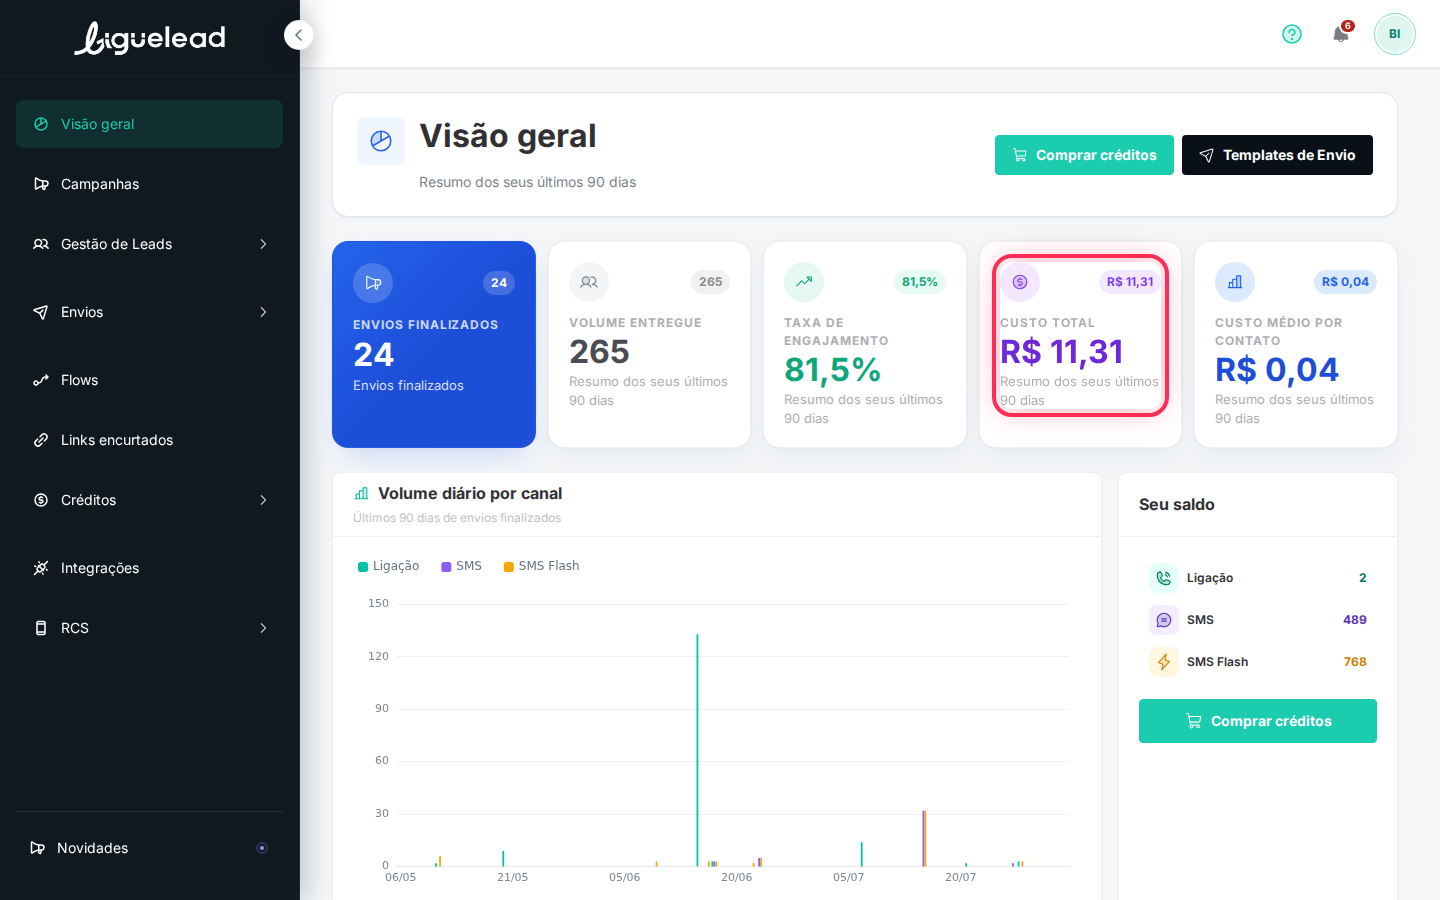
Task: Open Templates de Envio
Action: coord(1277,155)
